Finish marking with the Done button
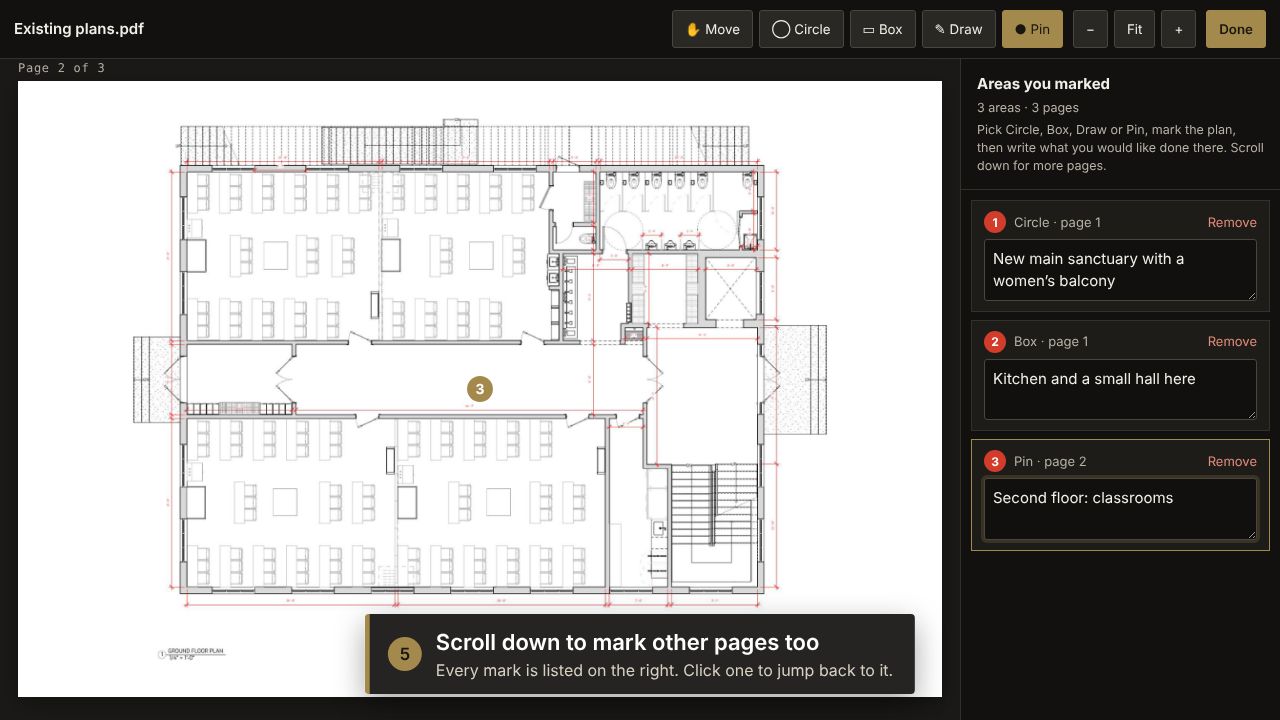Viewport: 1280px width, 720px height. click(1236, 29)
